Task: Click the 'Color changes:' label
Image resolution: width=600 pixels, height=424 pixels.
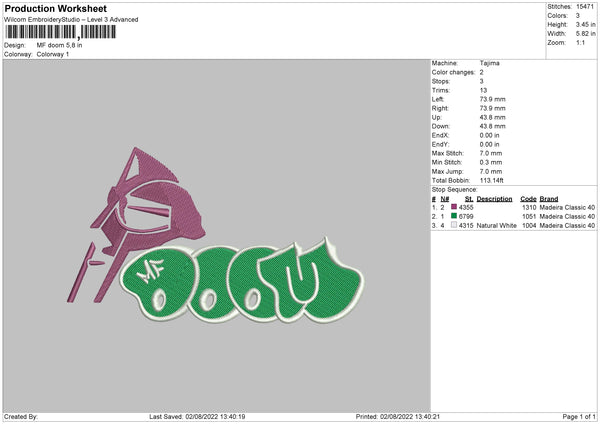Action: point(453,72)
